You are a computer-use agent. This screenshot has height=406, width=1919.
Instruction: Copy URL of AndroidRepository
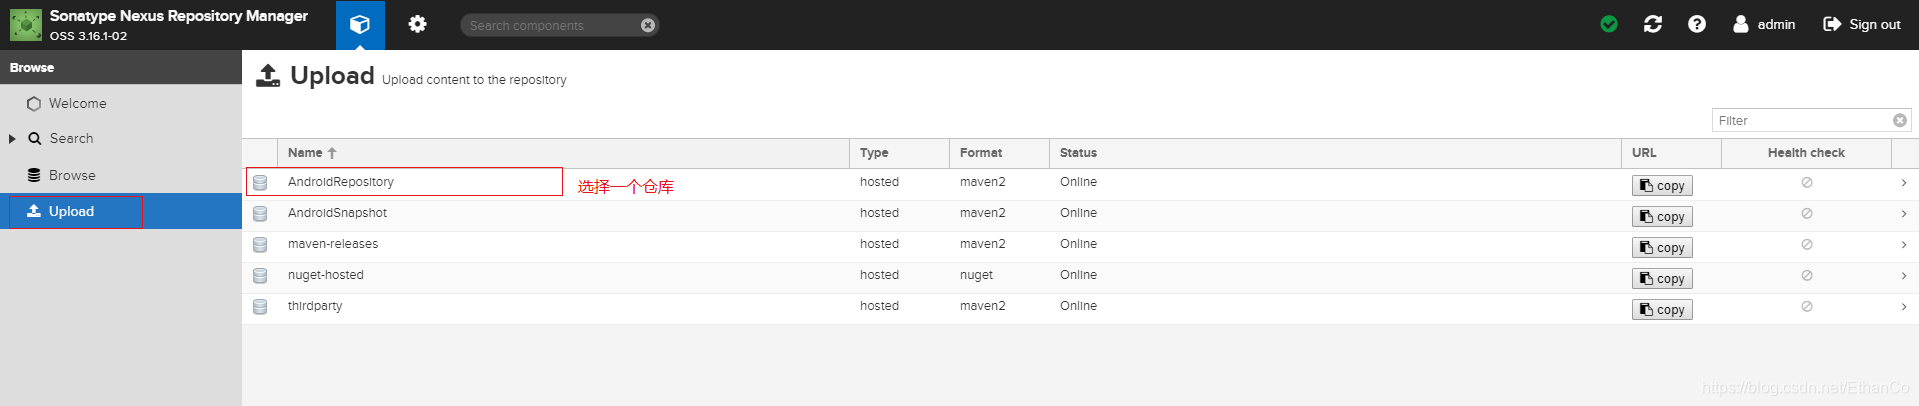pos(1662,186)
